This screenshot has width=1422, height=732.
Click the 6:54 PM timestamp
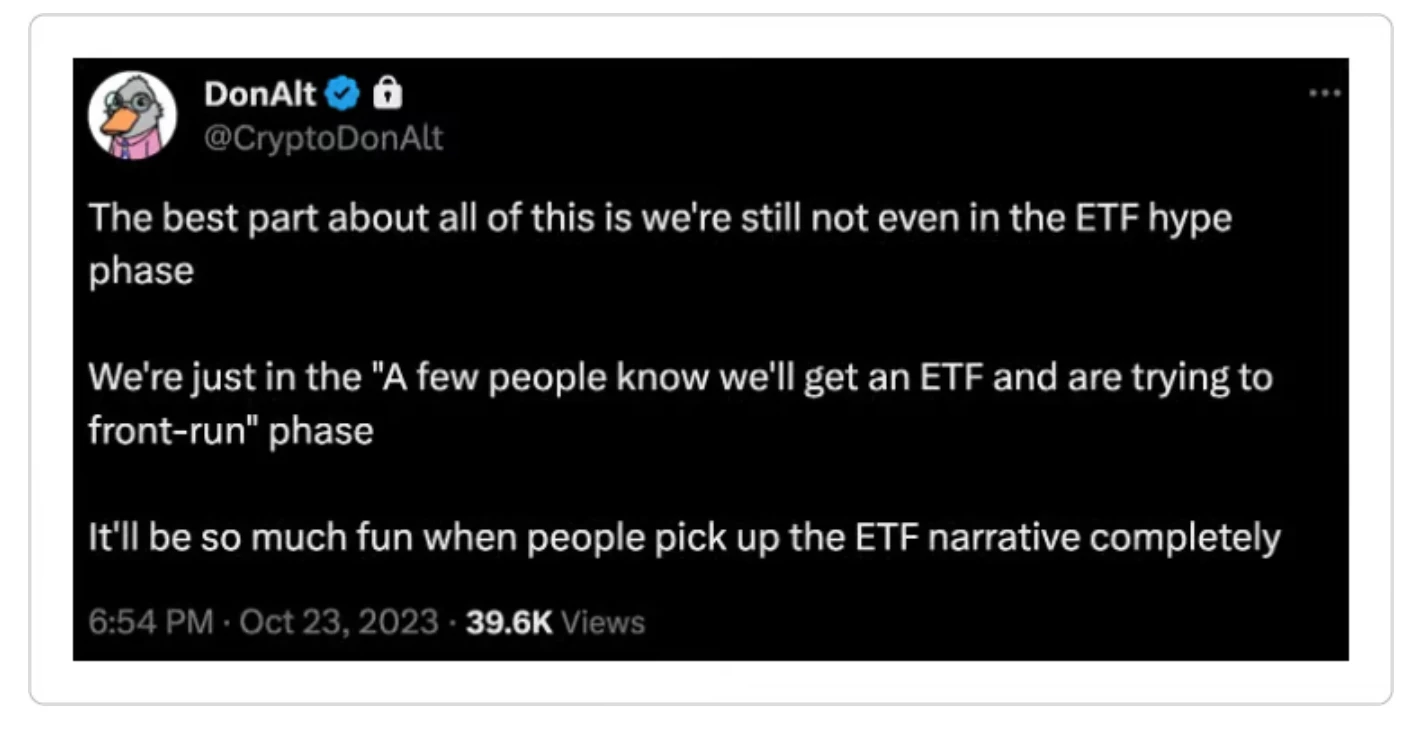click(x=150, y=622)
